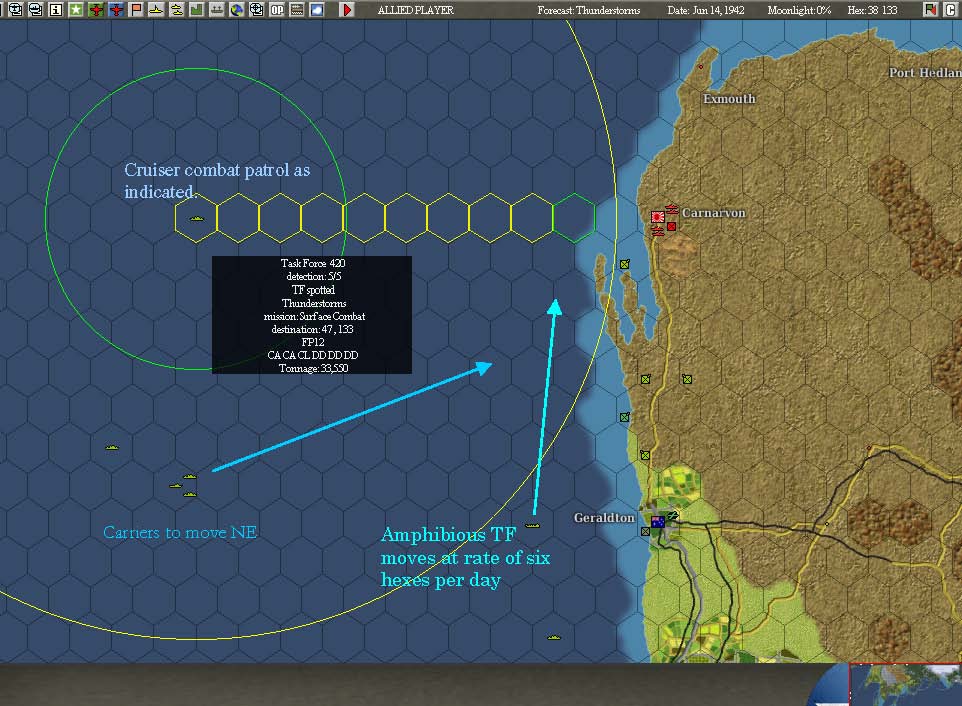Click the grey port dock toolbar icon

217,10
